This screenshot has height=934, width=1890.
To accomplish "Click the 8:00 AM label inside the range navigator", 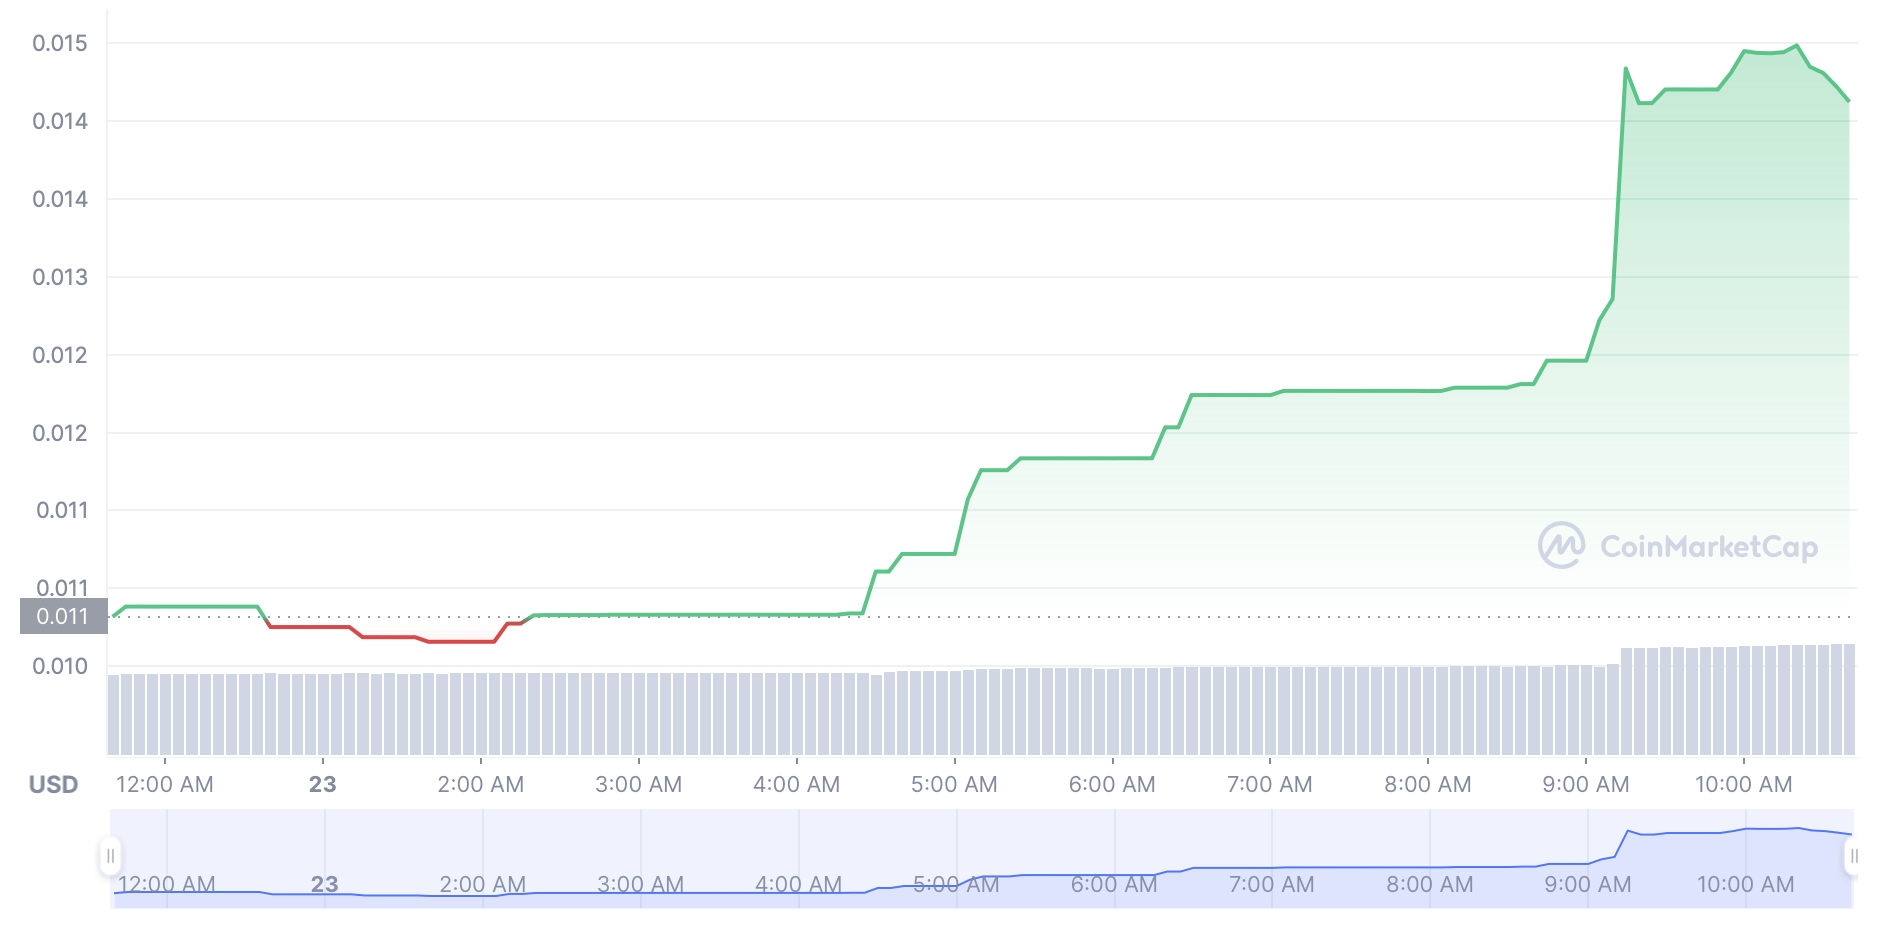I will [1430, 885].
